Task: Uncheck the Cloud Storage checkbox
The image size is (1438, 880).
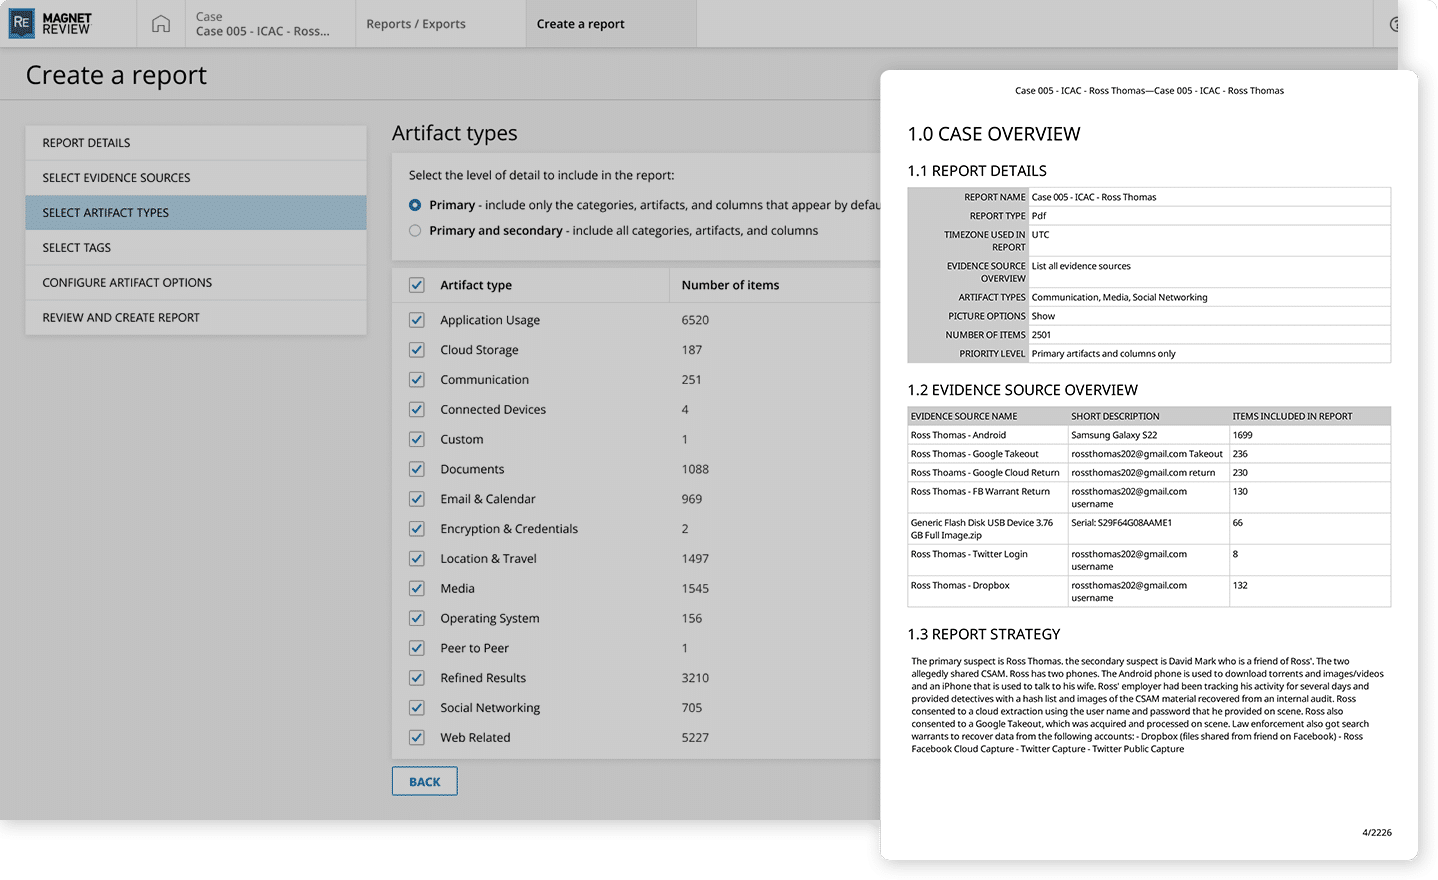Action: pos(417,350)
